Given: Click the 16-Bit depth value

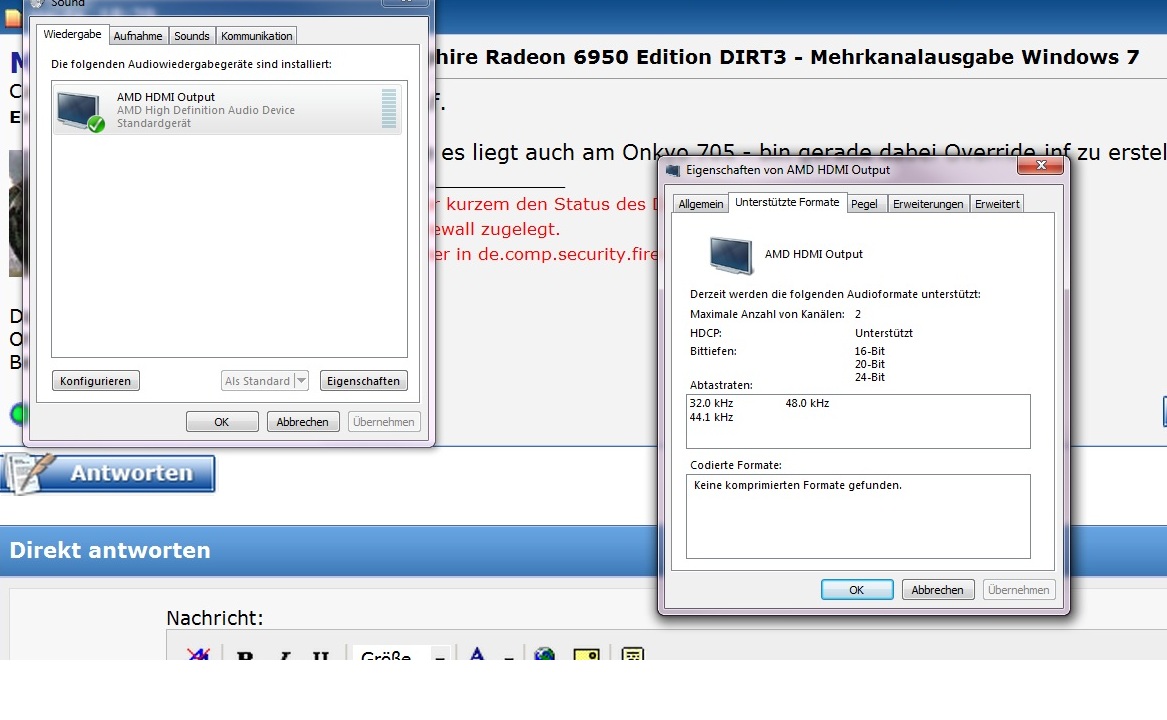Looking at the screenshot, I should [x=869, y=351].
